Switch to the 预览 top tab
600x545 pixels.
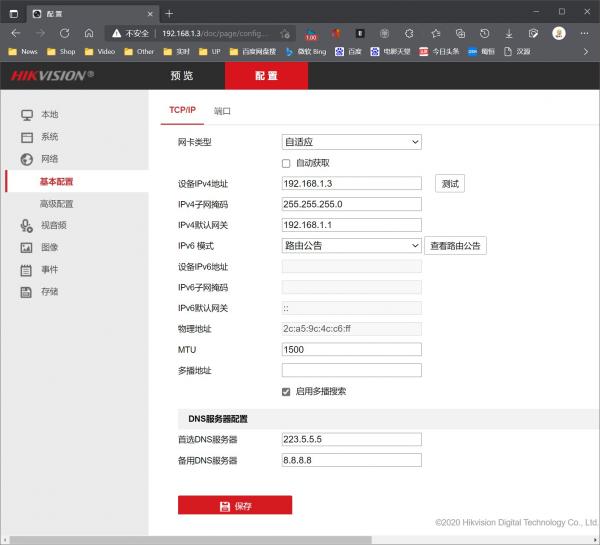pos(182,76)
